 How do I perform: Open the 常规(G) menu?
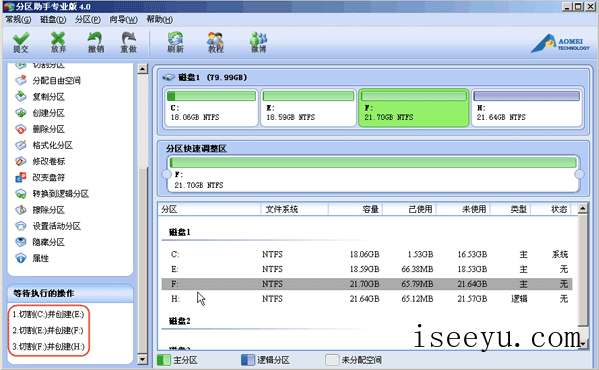[x=18, y=19]
